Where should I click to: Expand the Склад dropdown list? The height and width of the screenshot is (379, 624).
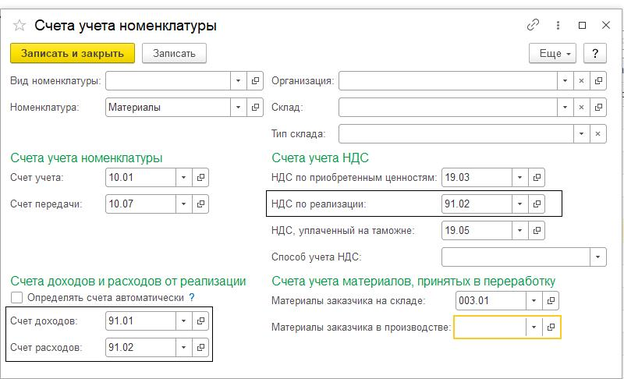565,107
